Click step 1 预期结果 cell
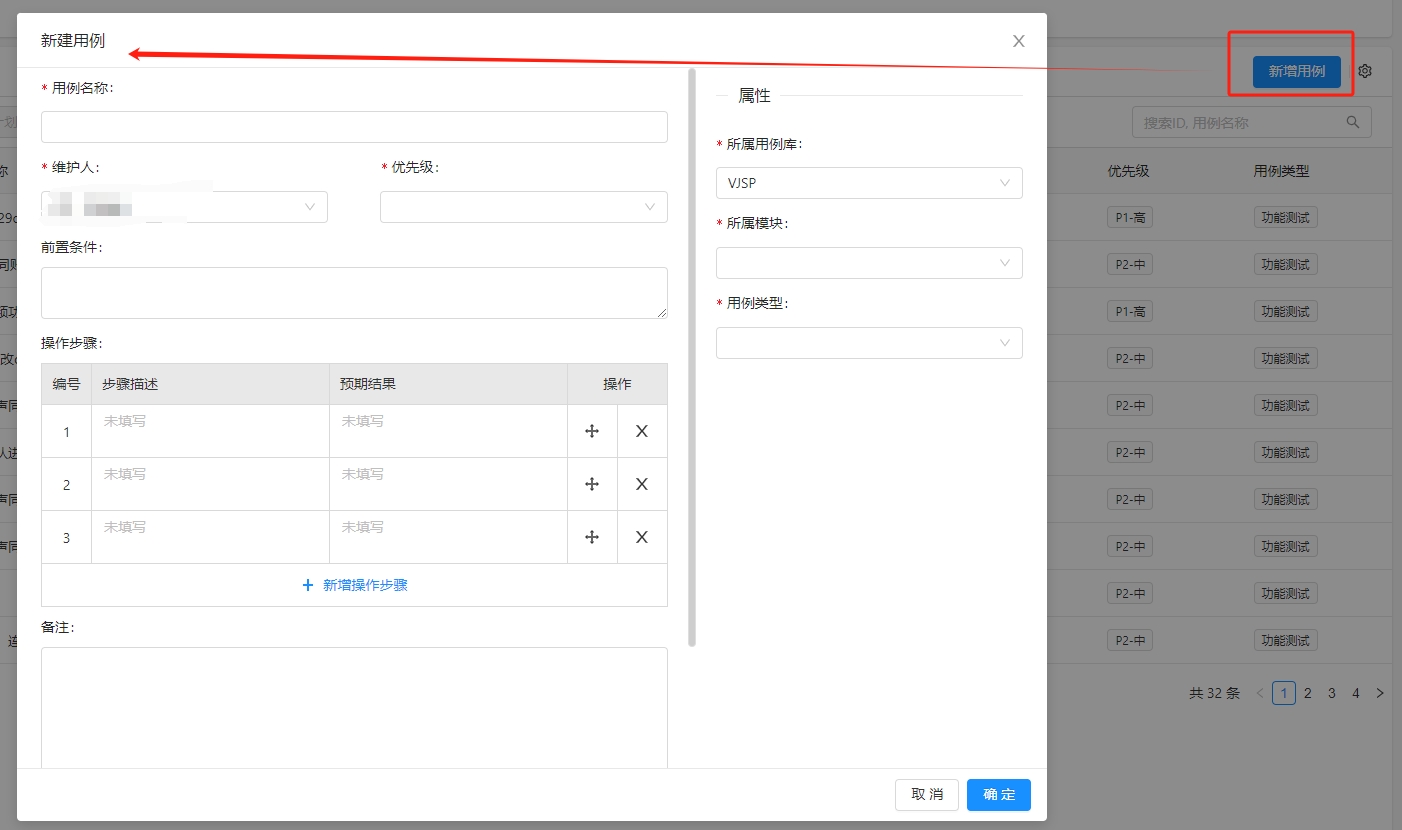 pyautogui.click(x=448, y=431)
